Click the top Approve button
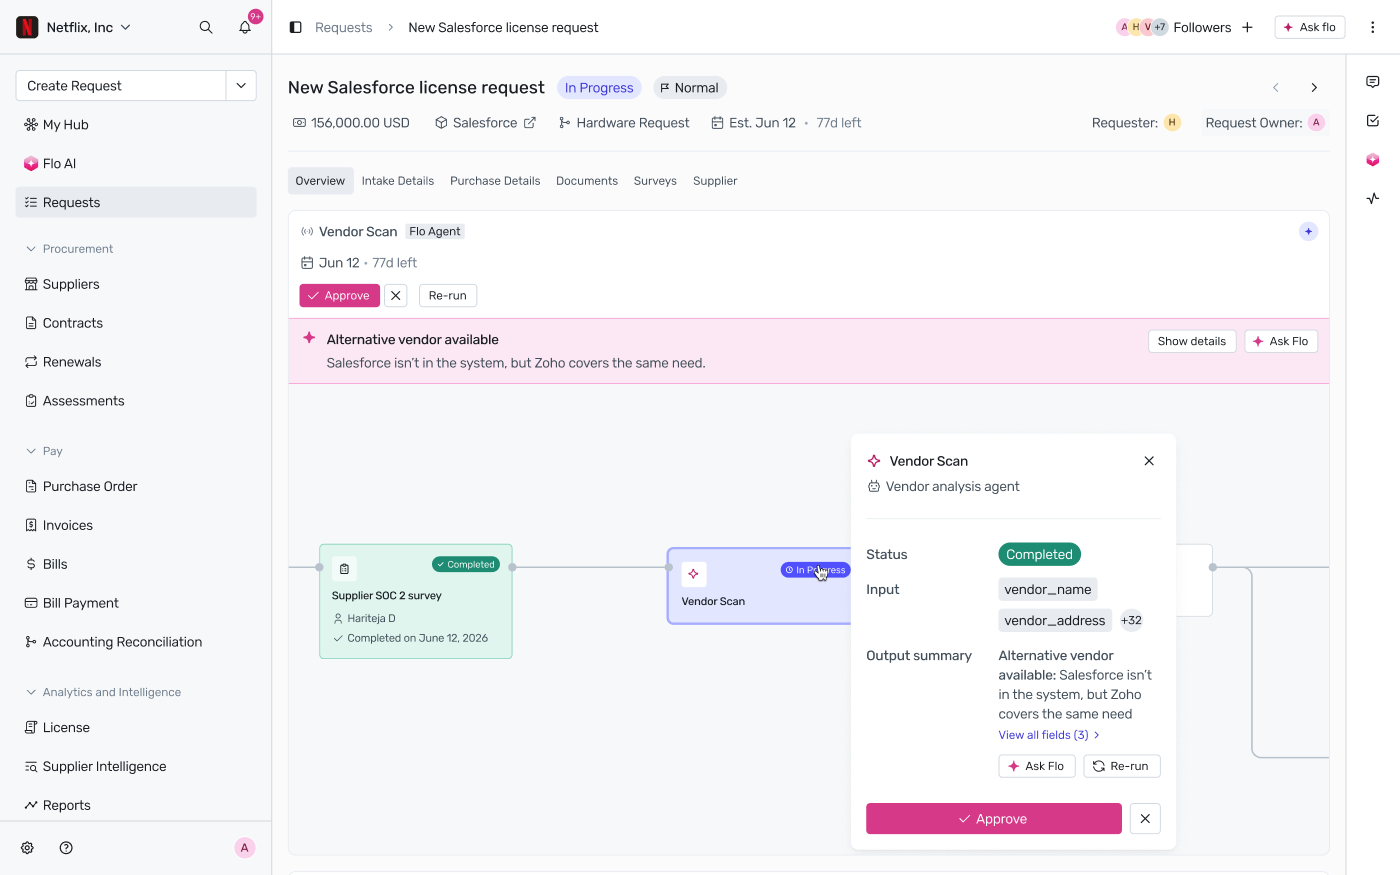The width and height of the screenshot is (1400, 875). click(339, 296)
